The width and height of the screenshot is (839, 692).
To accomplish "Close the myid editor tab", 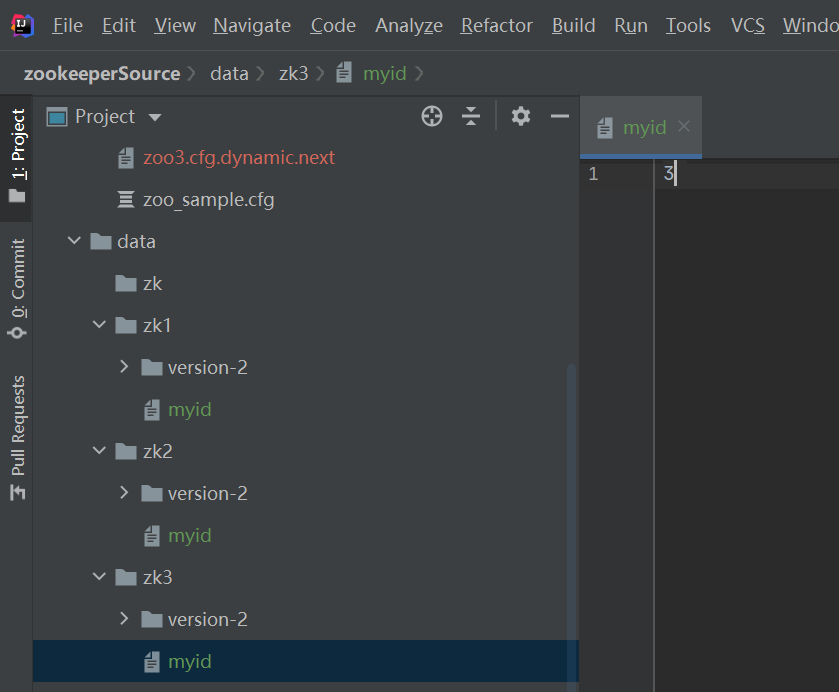I will pos(684,127).
